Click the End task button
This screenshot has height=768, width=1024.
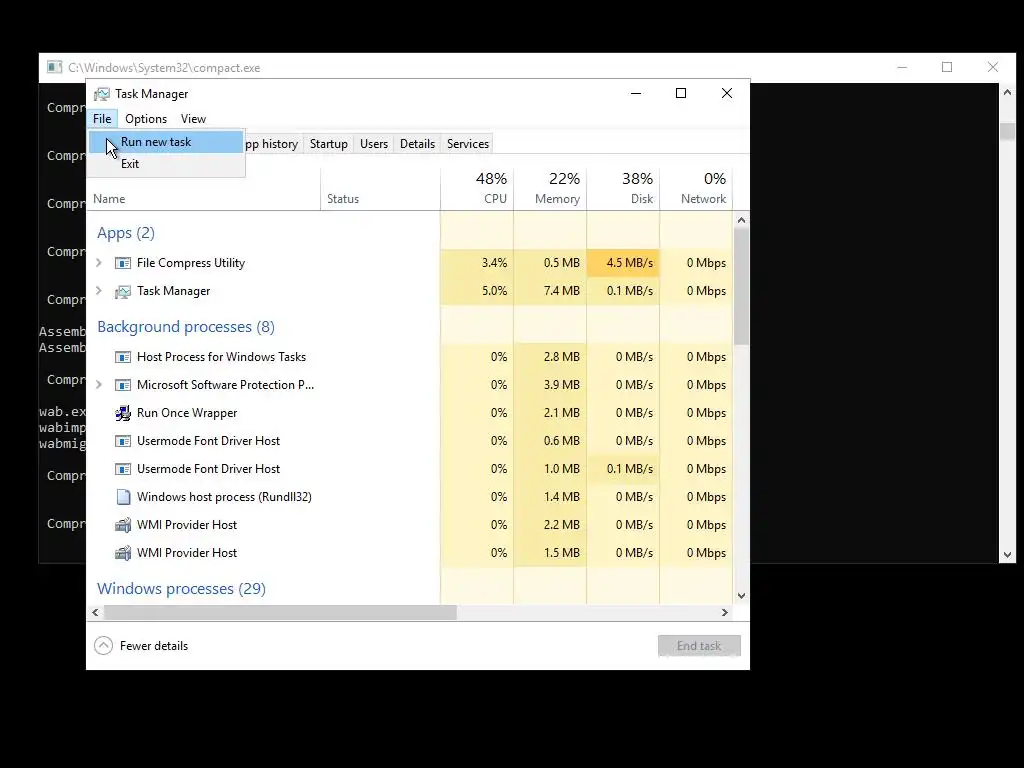click(x=699, y=646)
